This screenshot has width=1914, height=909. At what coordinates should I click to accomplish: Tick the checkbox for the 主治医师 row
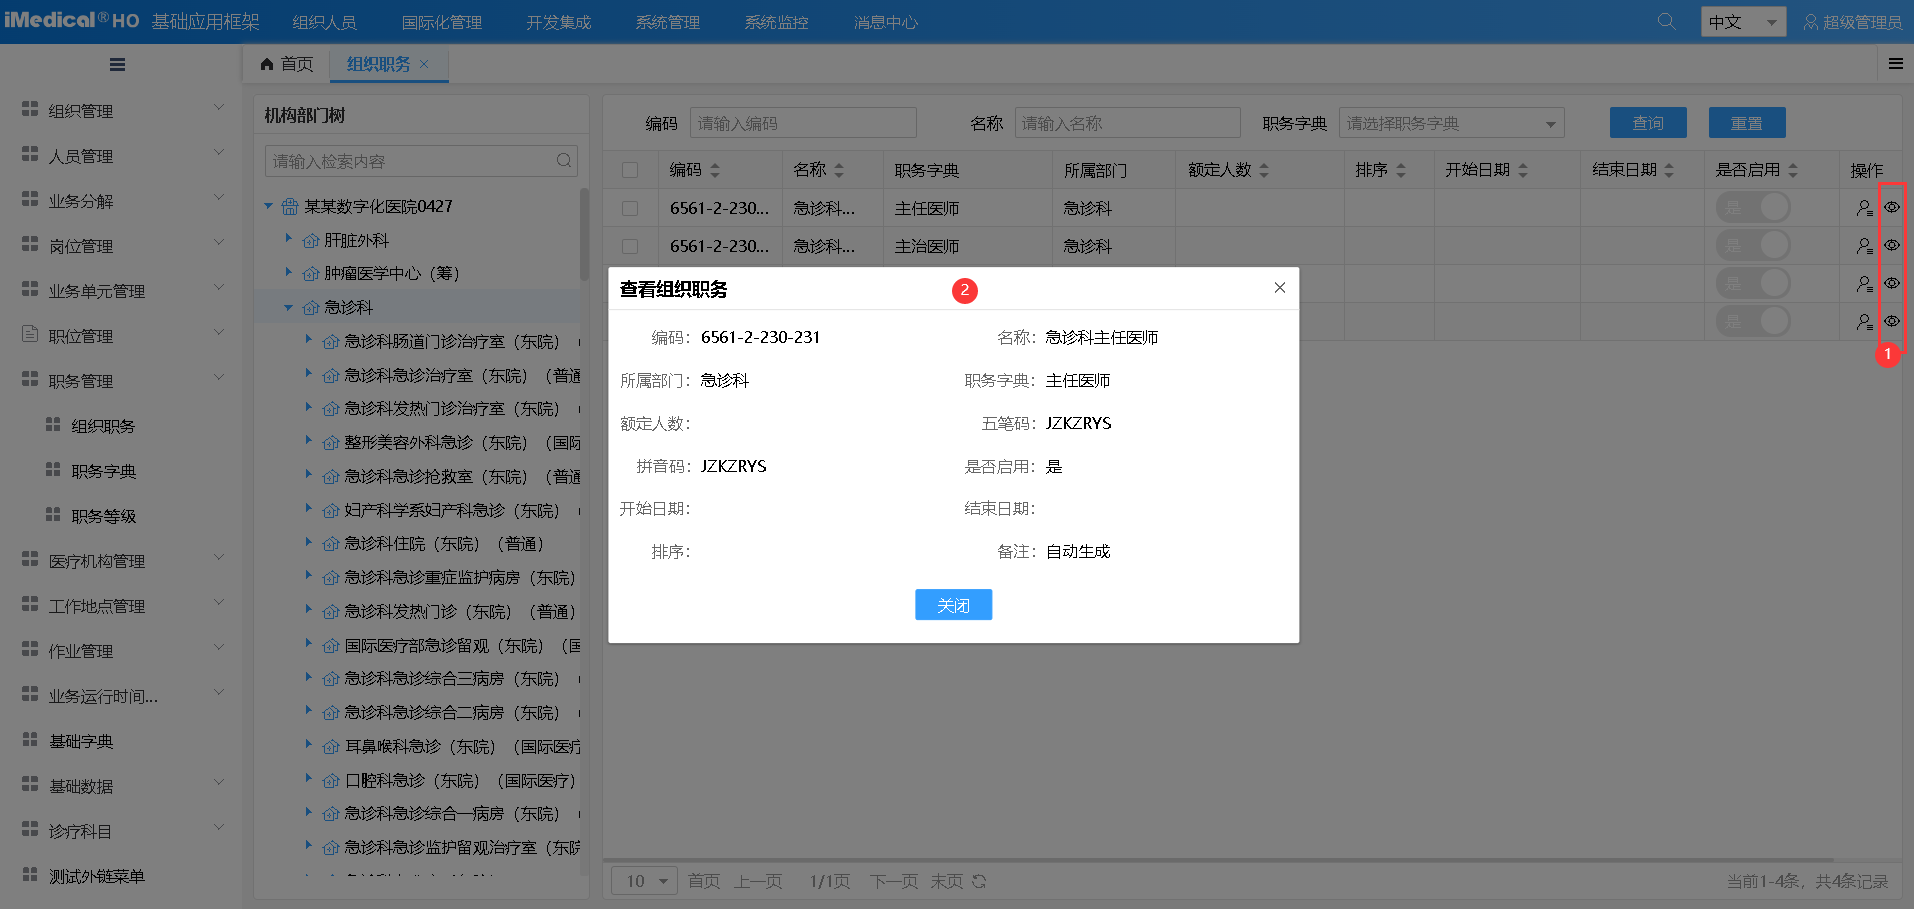pos(630,246)
